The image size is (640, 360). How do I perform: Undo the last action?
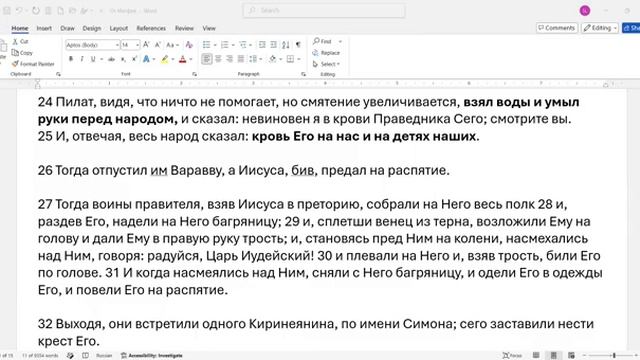[19, 11]
